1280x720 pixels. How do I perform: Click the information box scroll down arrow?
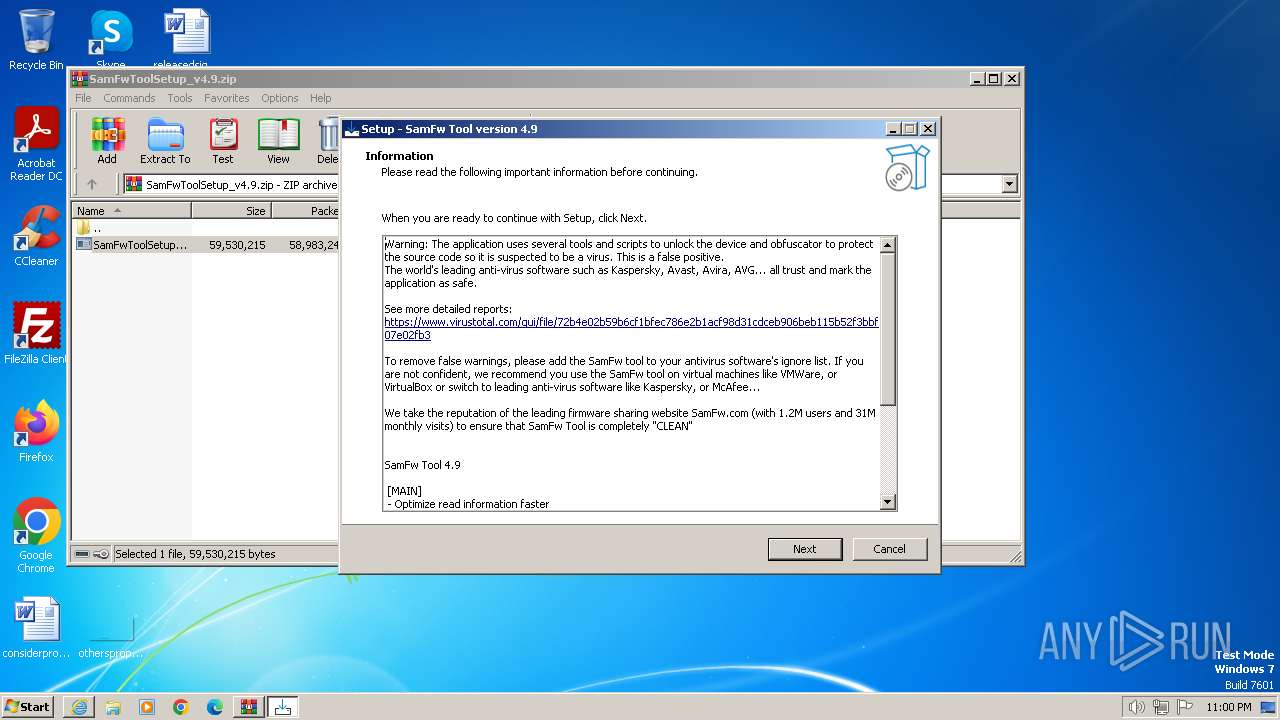[887, 502]
